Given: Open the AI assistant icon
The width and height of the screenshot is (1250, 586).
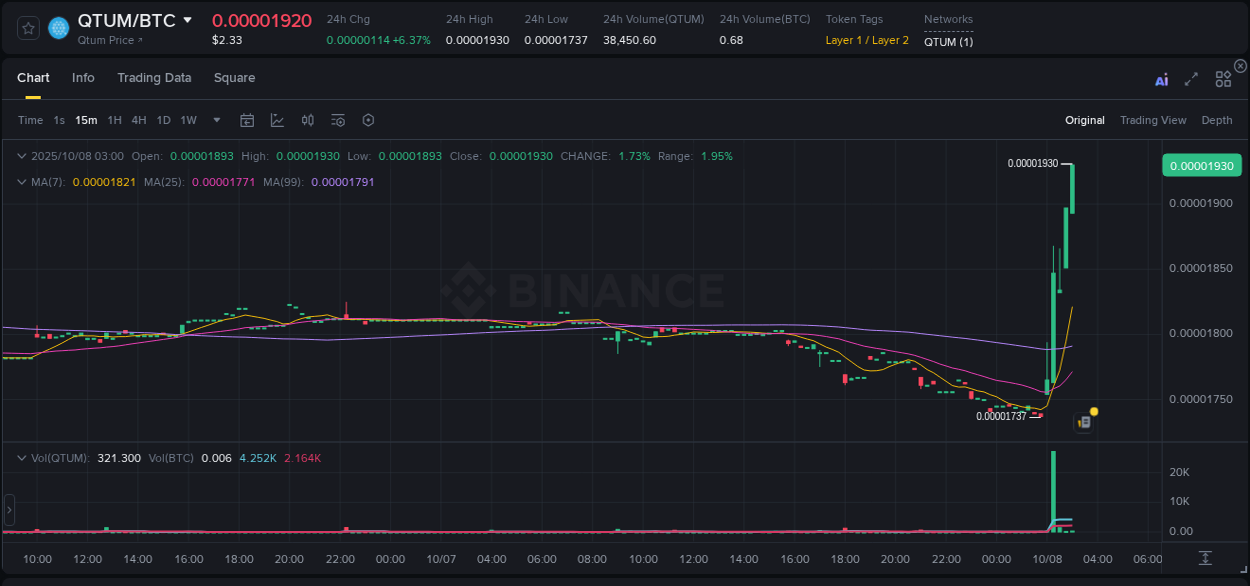Looking at the screenshot, I should tap(1161, 79).
